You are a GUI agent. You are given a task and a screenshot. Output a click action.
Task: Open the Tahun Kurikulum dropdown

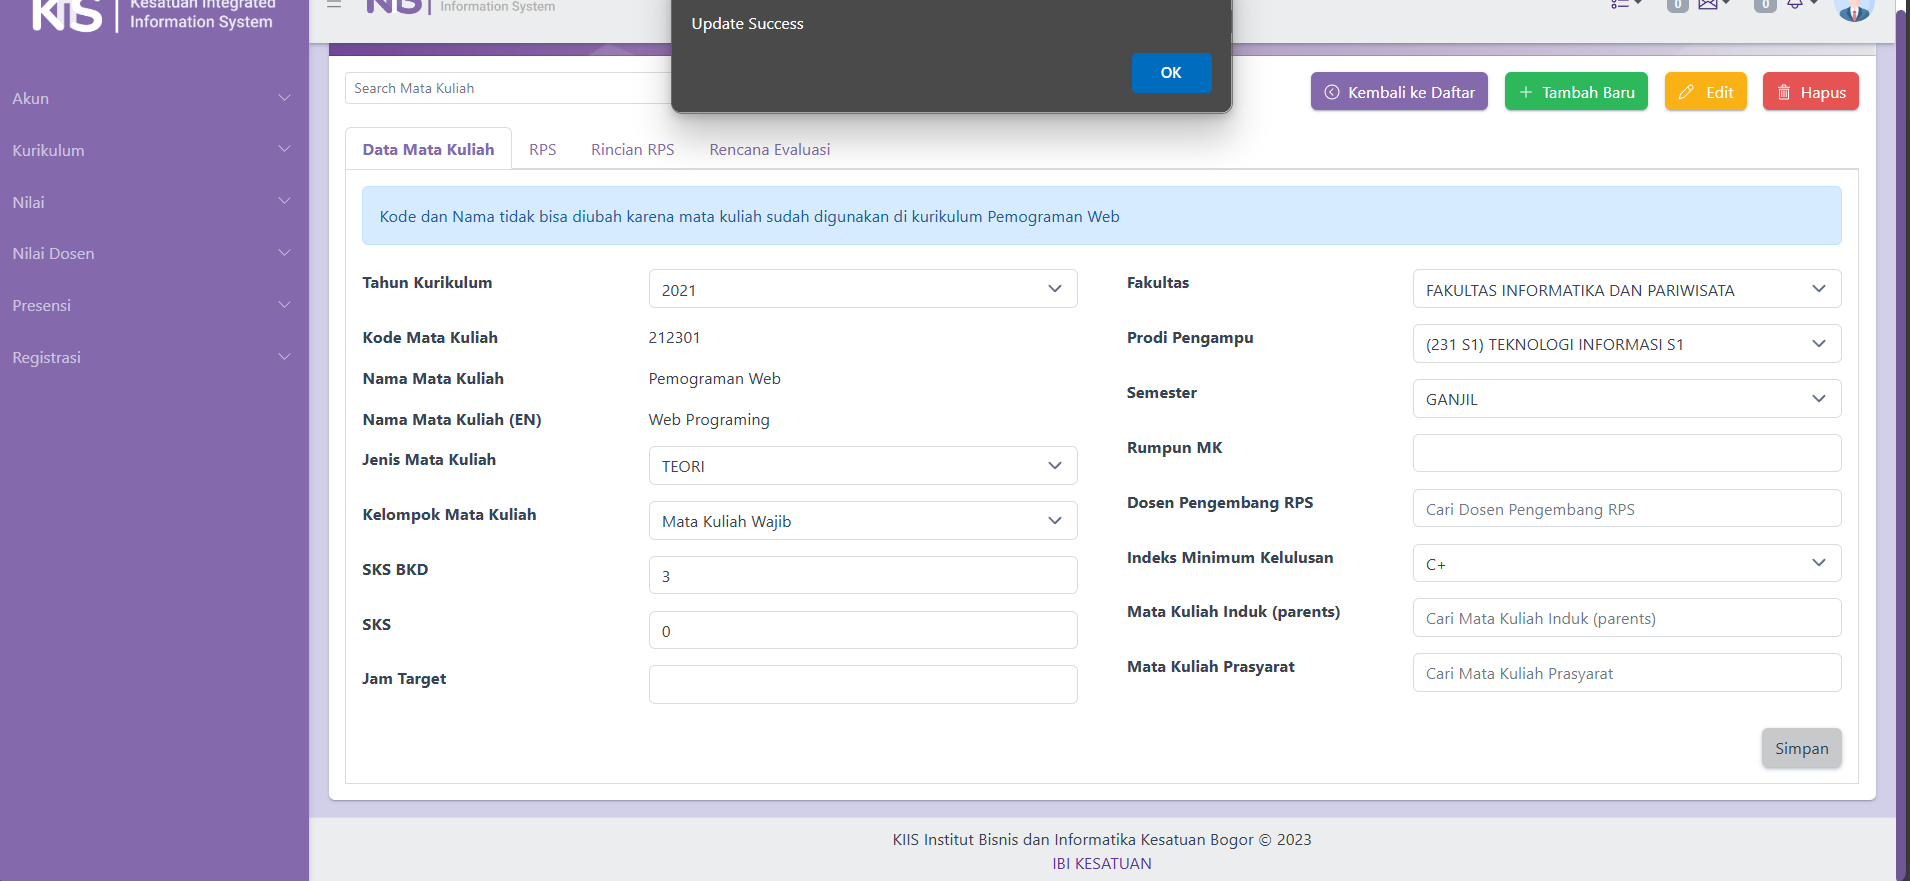tap(862, 290)
